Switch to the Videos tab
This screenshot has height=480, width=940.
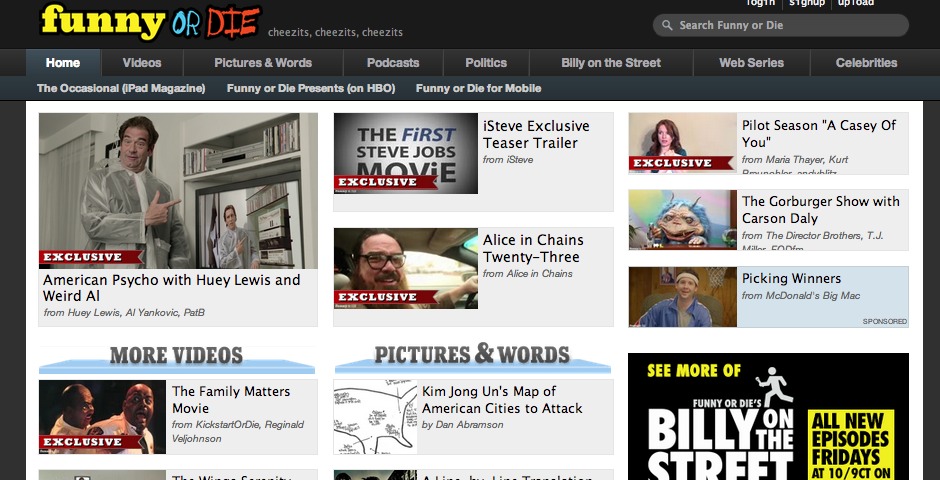[142, 62]
